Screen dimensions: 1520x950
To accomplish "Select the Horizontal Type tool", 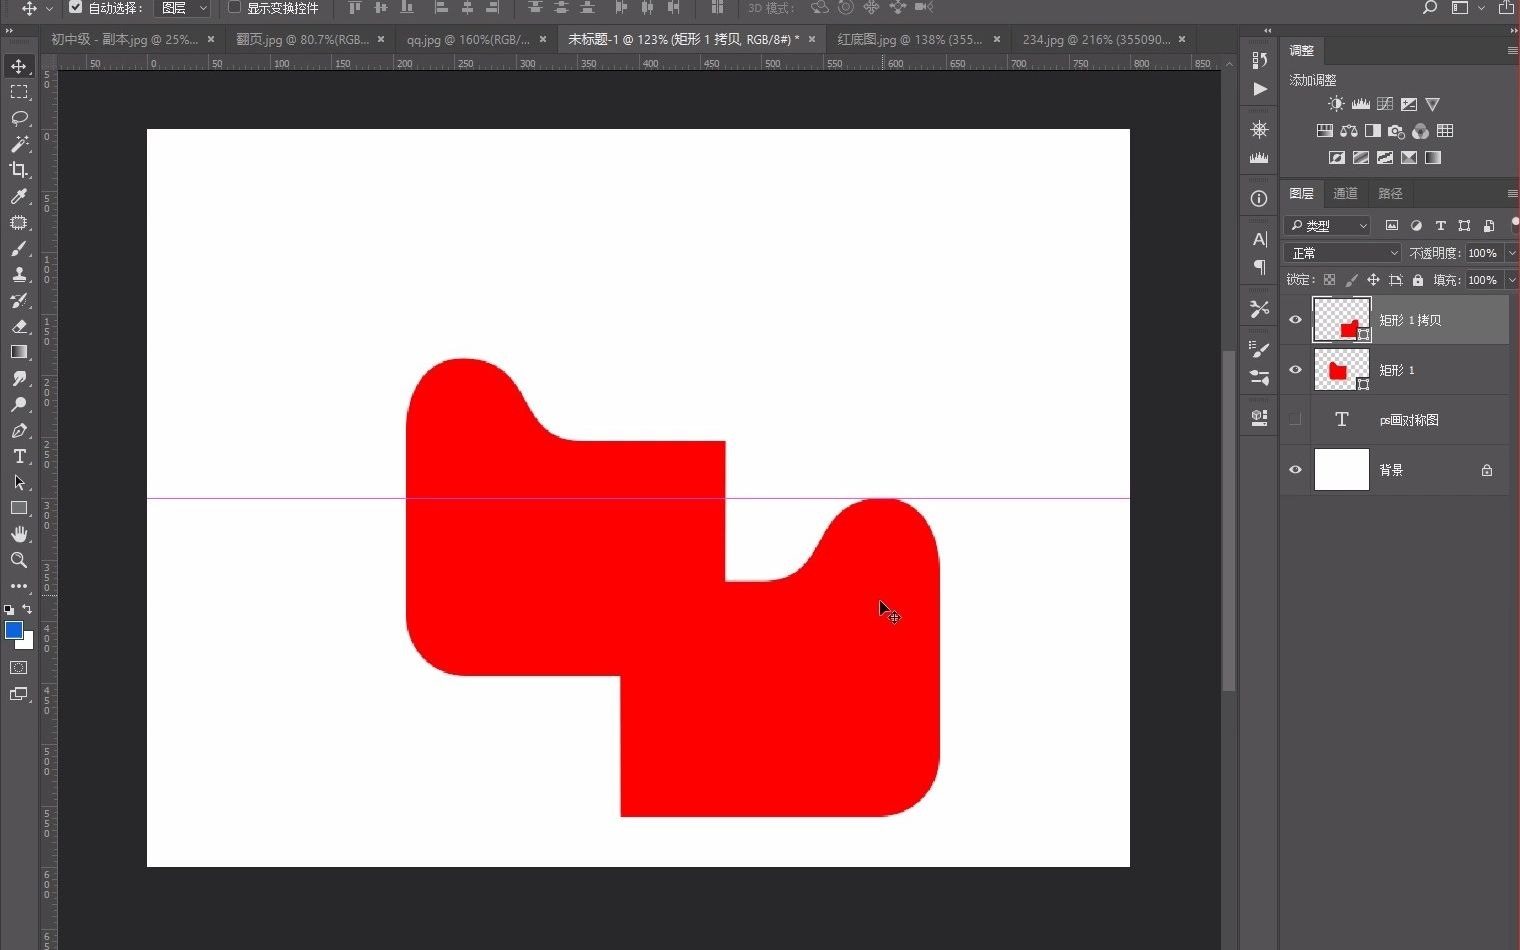I will click(19, 456).
